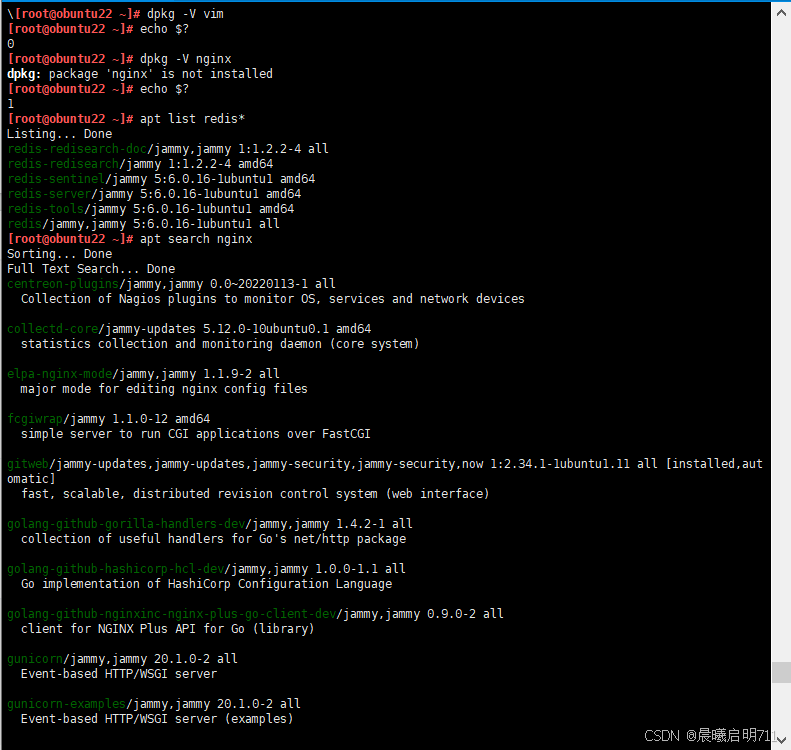Click the '[installed,aut' status text on gitweb line
Viewport: 791px width, 750px height.
pos(714,464)
